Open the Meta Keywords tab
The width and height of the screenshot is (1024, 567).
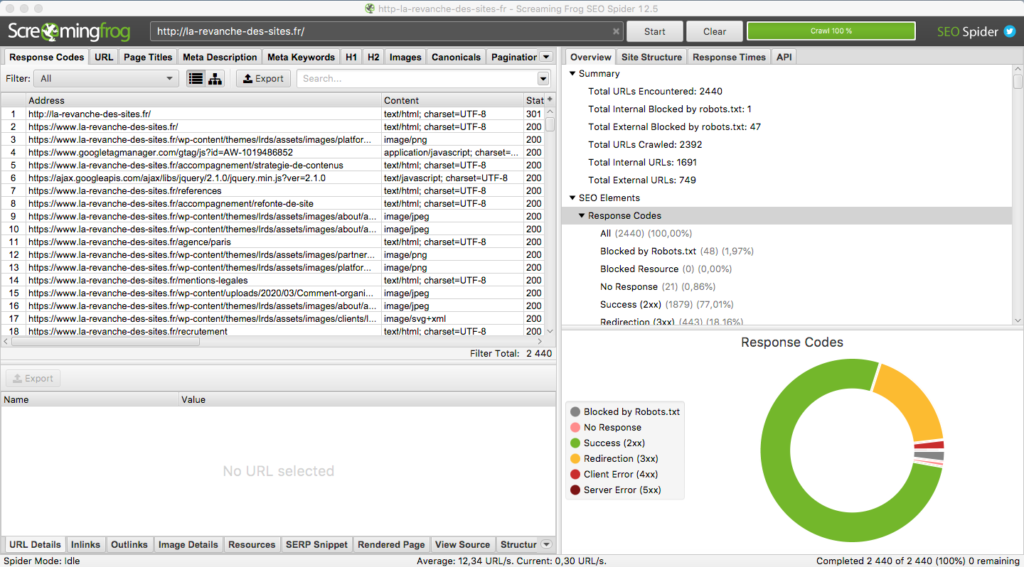301,57
